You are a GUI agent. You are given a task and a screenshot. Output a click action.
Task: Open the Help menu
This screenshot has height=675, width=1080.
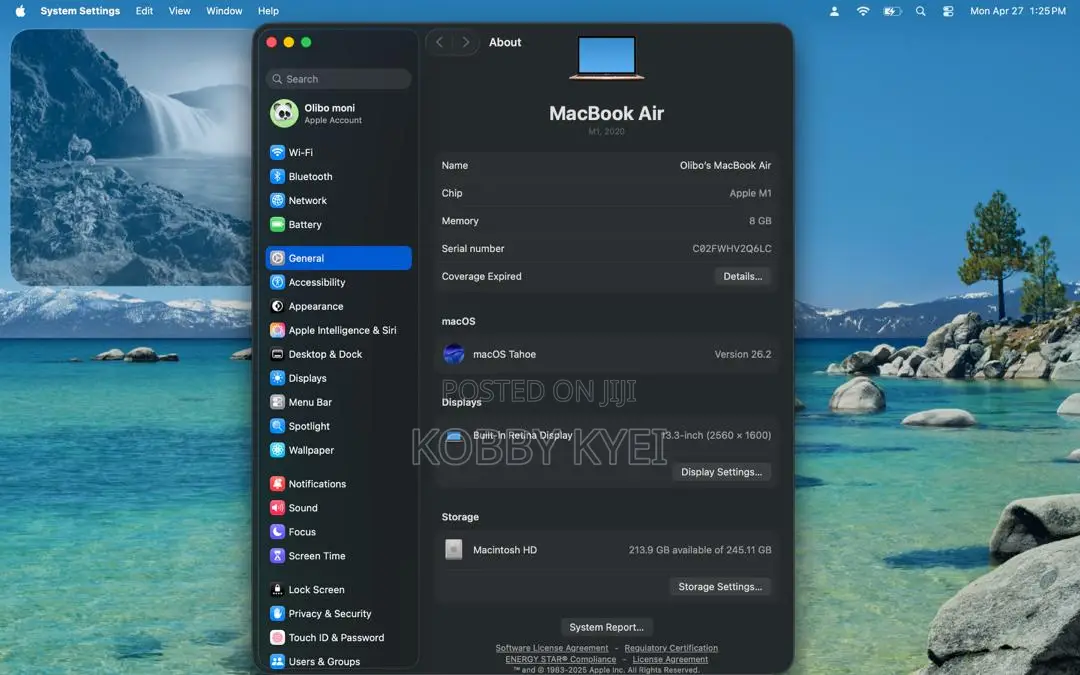click(268, 11)
